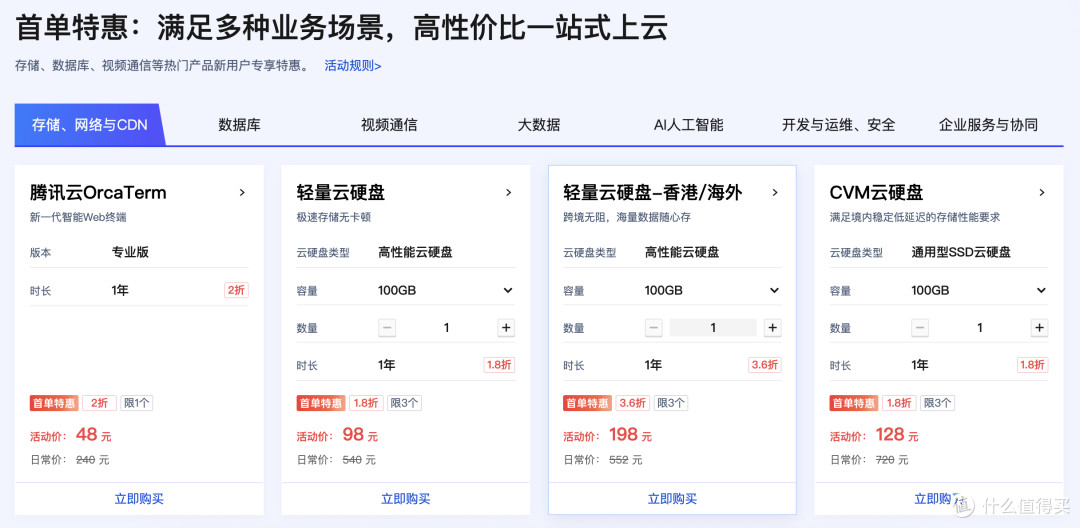The width and height of the screenshot is (1080, 528).
Task: Click 跨境无阻，海量数据随心存 subtitle
Action: [x=627, y=218]
